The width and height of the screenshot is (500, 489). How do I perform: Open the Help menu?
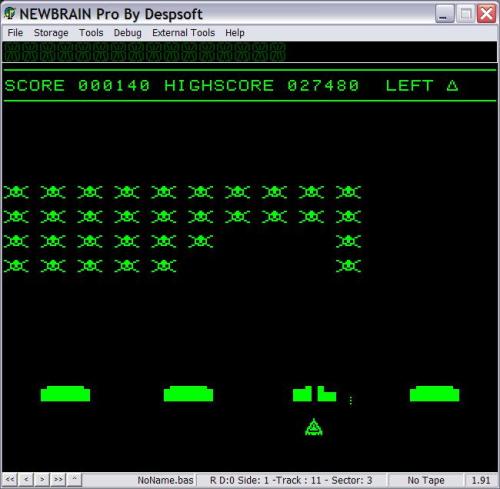[x=235, y=33]
